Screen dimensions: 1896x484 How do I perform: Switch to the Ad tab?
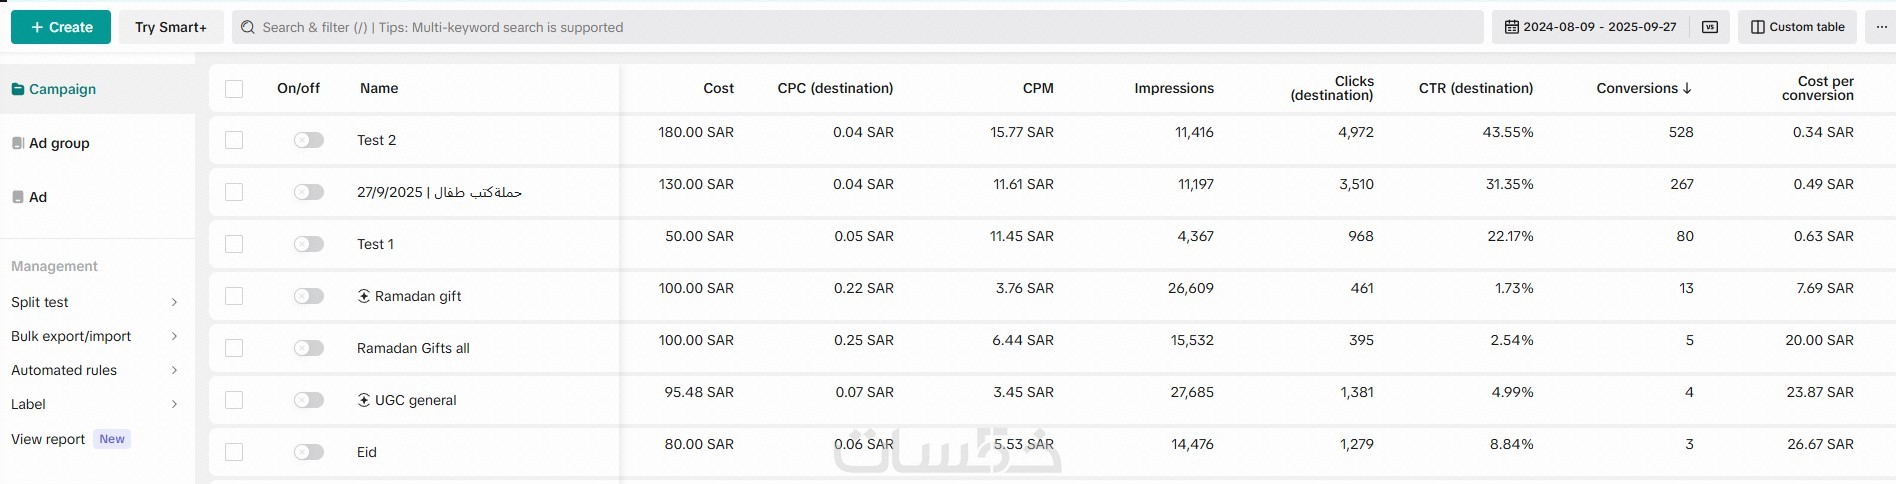click(x=37, y=197)
